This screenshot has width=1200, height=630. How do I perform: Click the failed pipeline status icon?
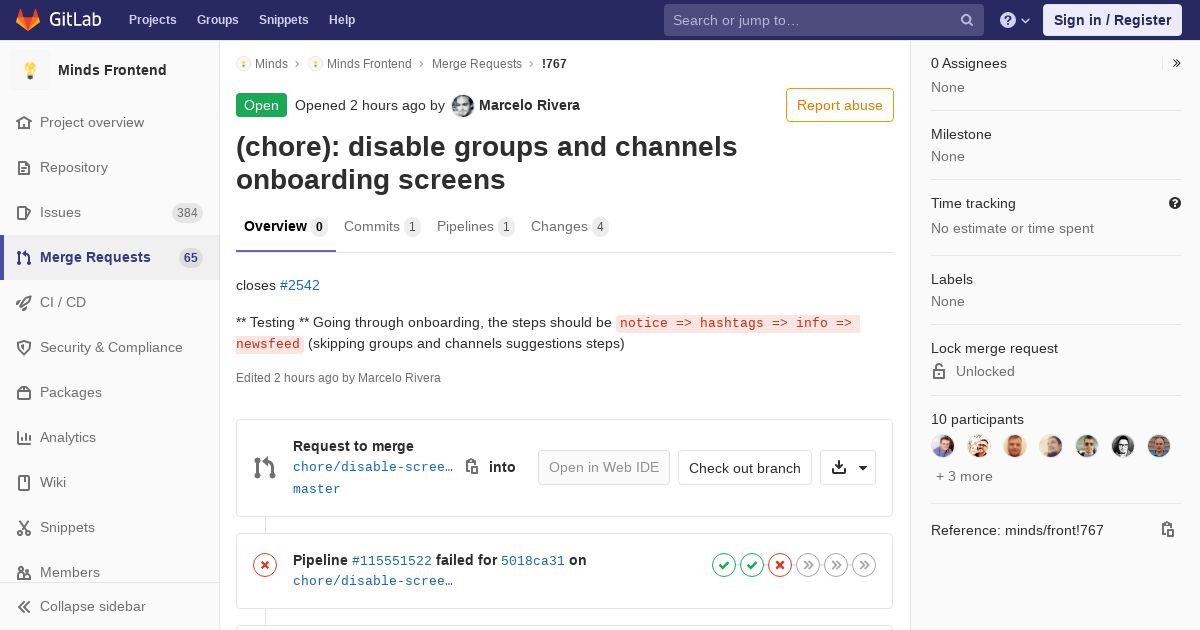(265, 565)
